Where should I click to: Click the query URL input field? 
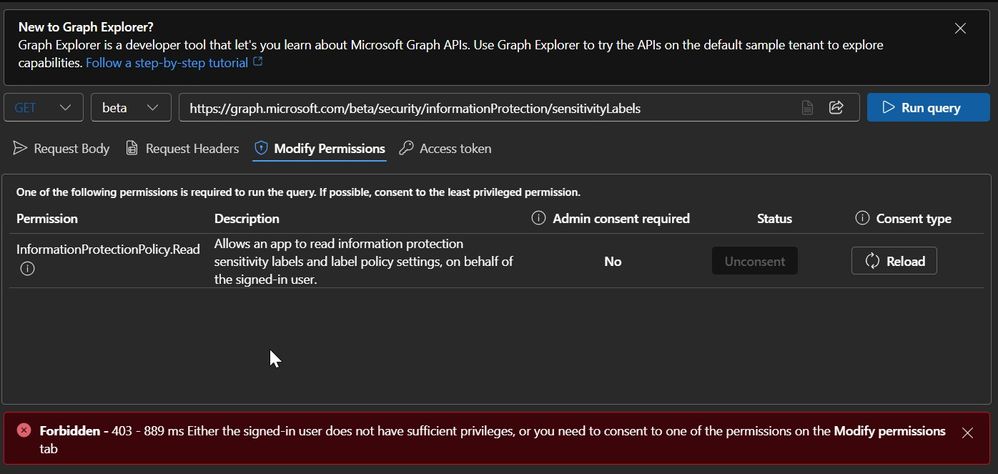point(480,108)
